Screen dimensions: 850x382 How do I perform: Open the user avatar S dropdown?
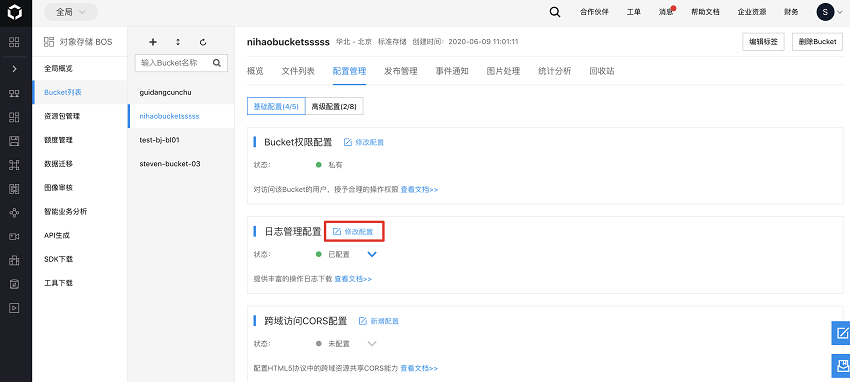coord(830,12)
